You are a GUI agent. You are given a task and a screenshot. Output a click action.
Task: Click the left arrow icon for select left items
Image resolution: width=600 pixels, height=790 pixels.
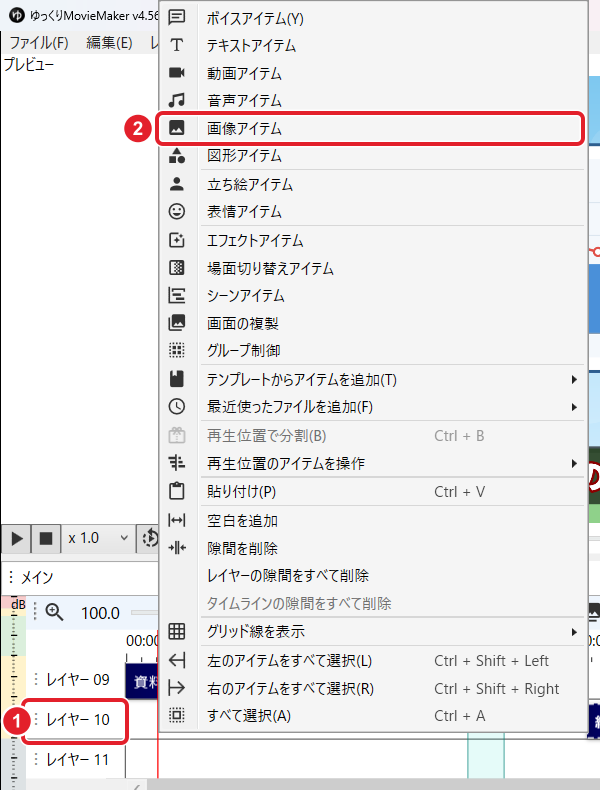click(176, 660)
